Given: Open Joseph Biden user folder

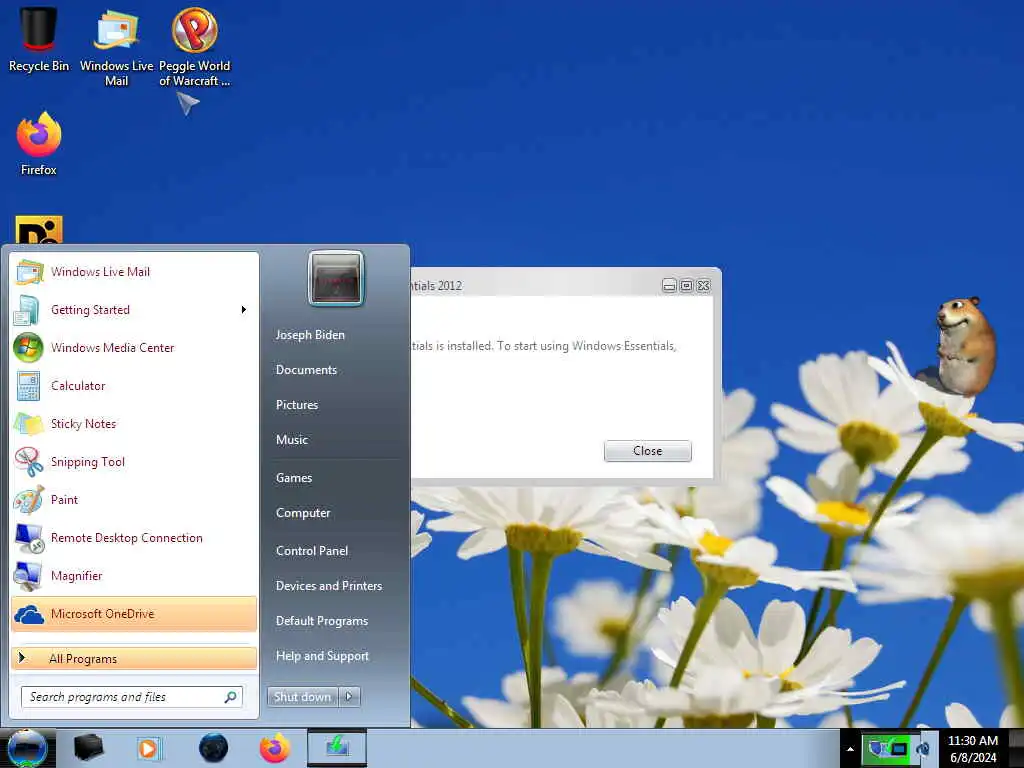Looking at the screenshot, I should click(x=310, y=335).
